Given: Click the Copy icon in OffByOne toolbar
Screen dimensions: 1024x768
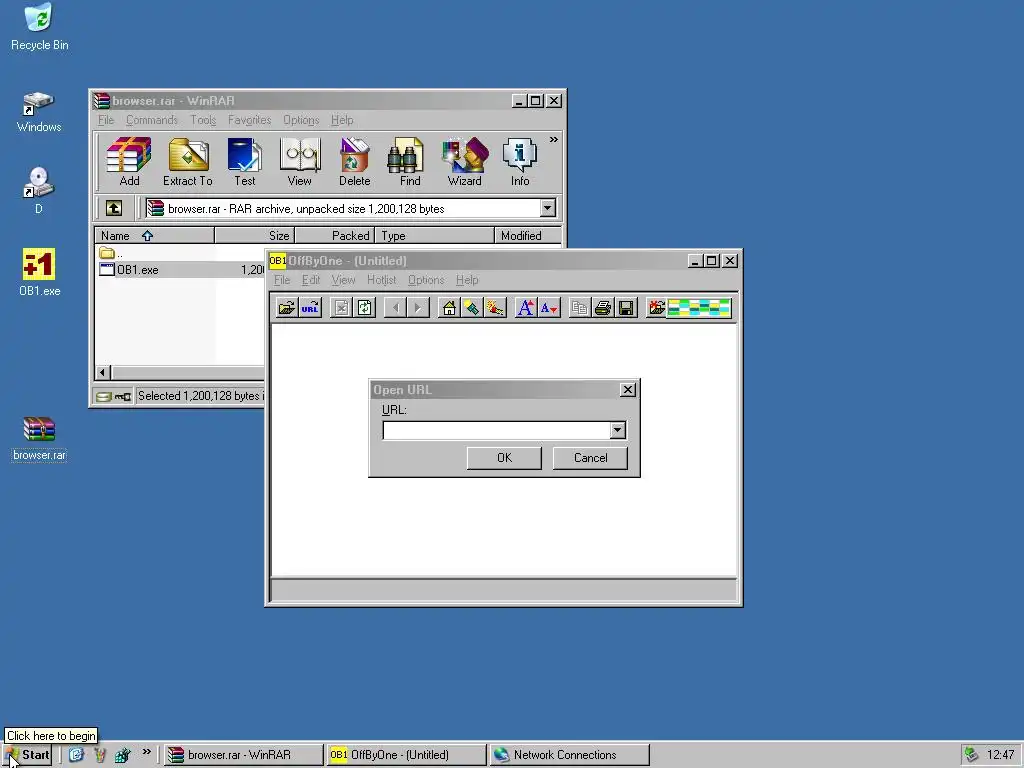Looking at the screenshot, I should tap(579, 308).
